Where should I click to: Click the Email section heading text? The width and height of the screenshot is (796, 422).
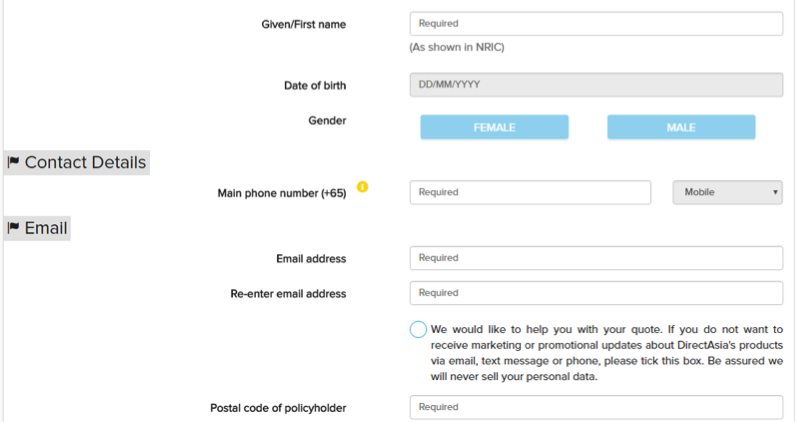click(46, 229)
